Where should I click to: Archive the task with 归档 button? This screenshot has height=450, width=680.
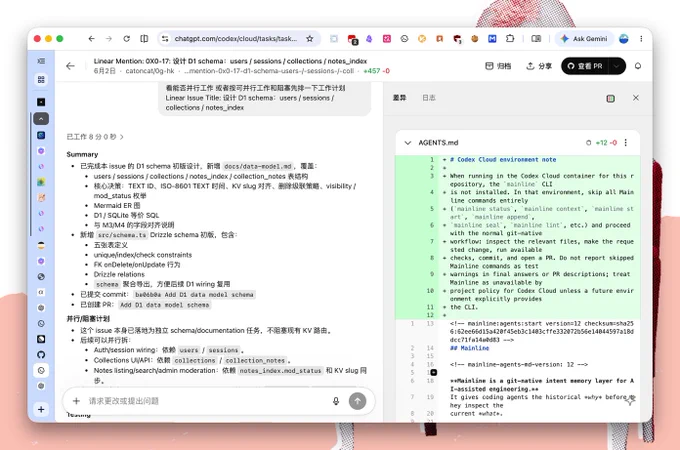click(x=498, y=66)
